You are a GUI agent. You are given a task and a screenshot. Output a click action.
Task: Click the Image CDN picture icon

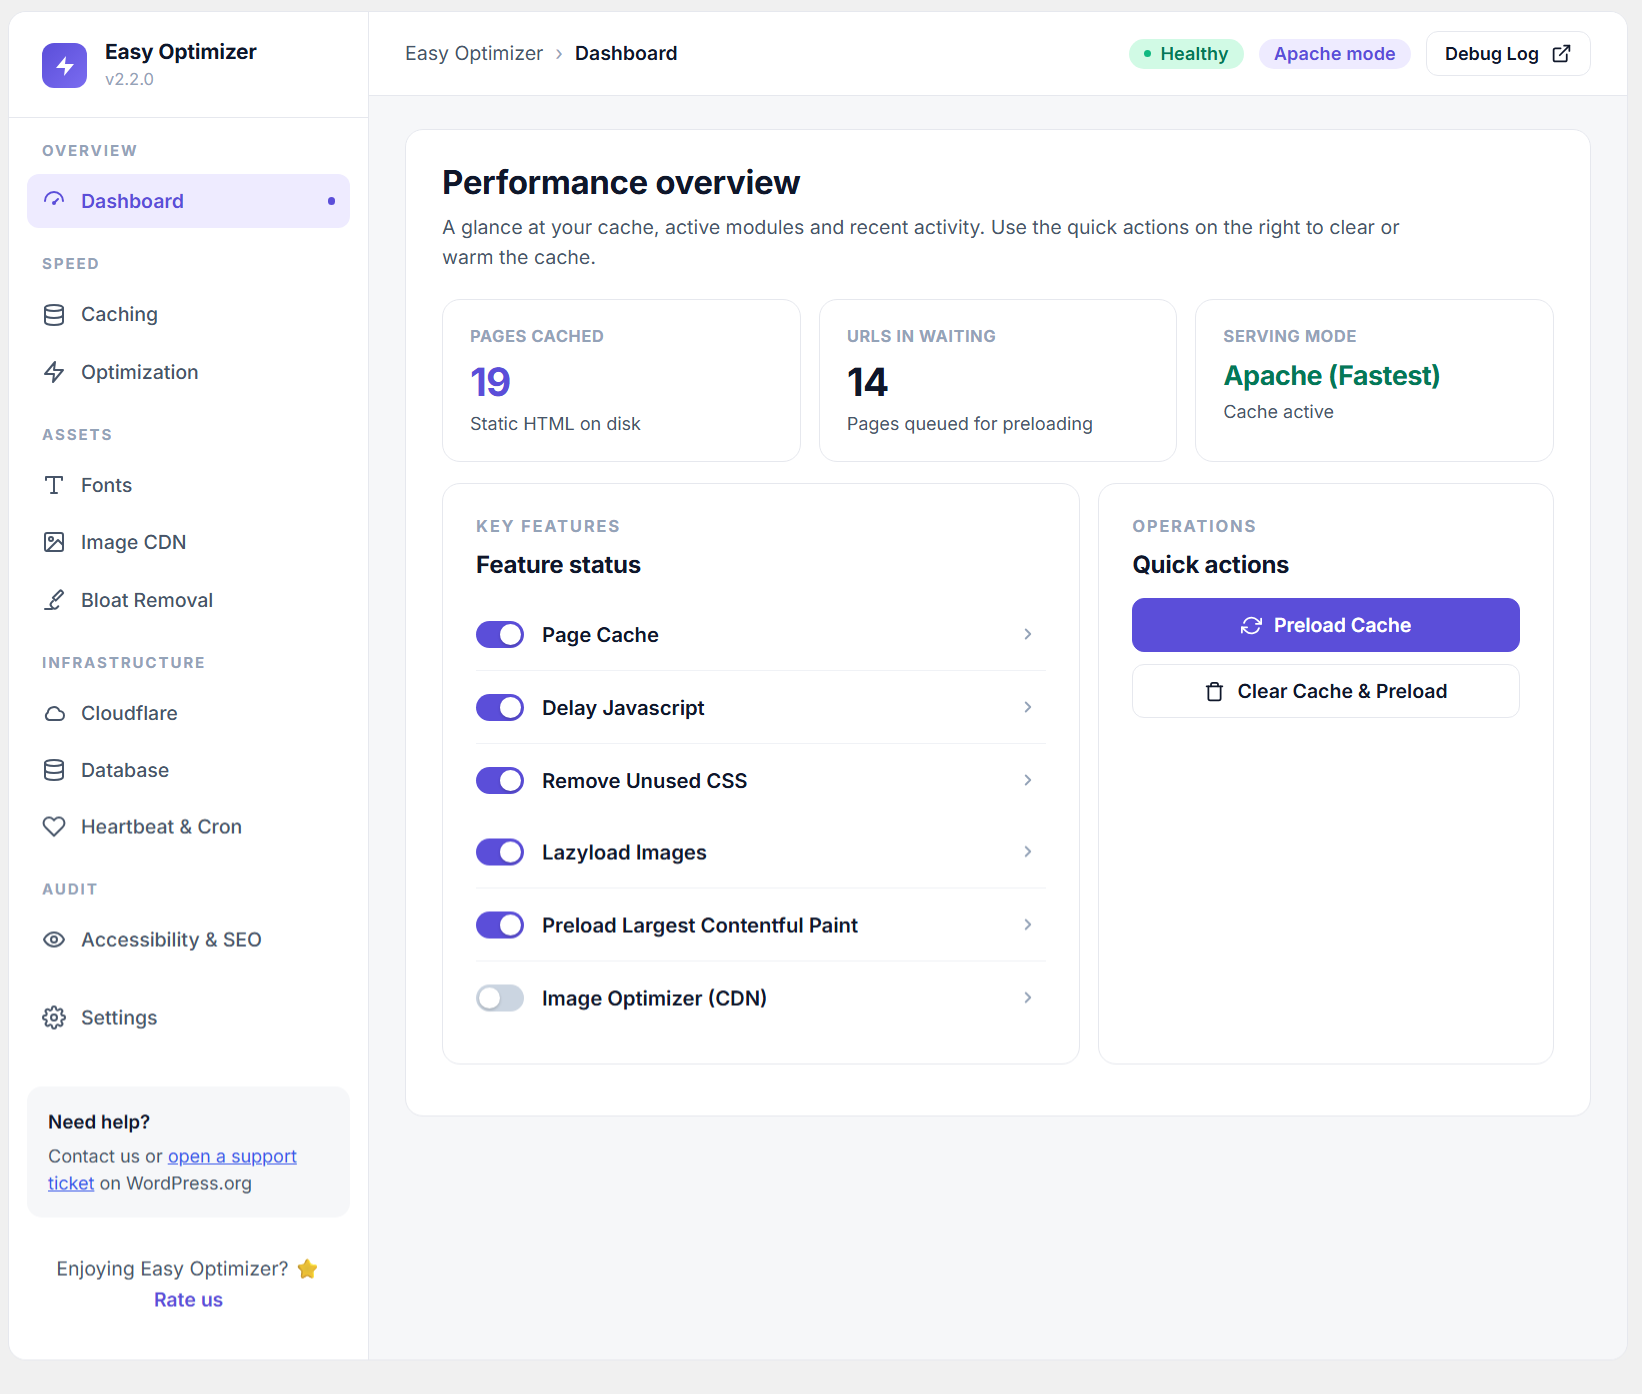tap(54, 542)
